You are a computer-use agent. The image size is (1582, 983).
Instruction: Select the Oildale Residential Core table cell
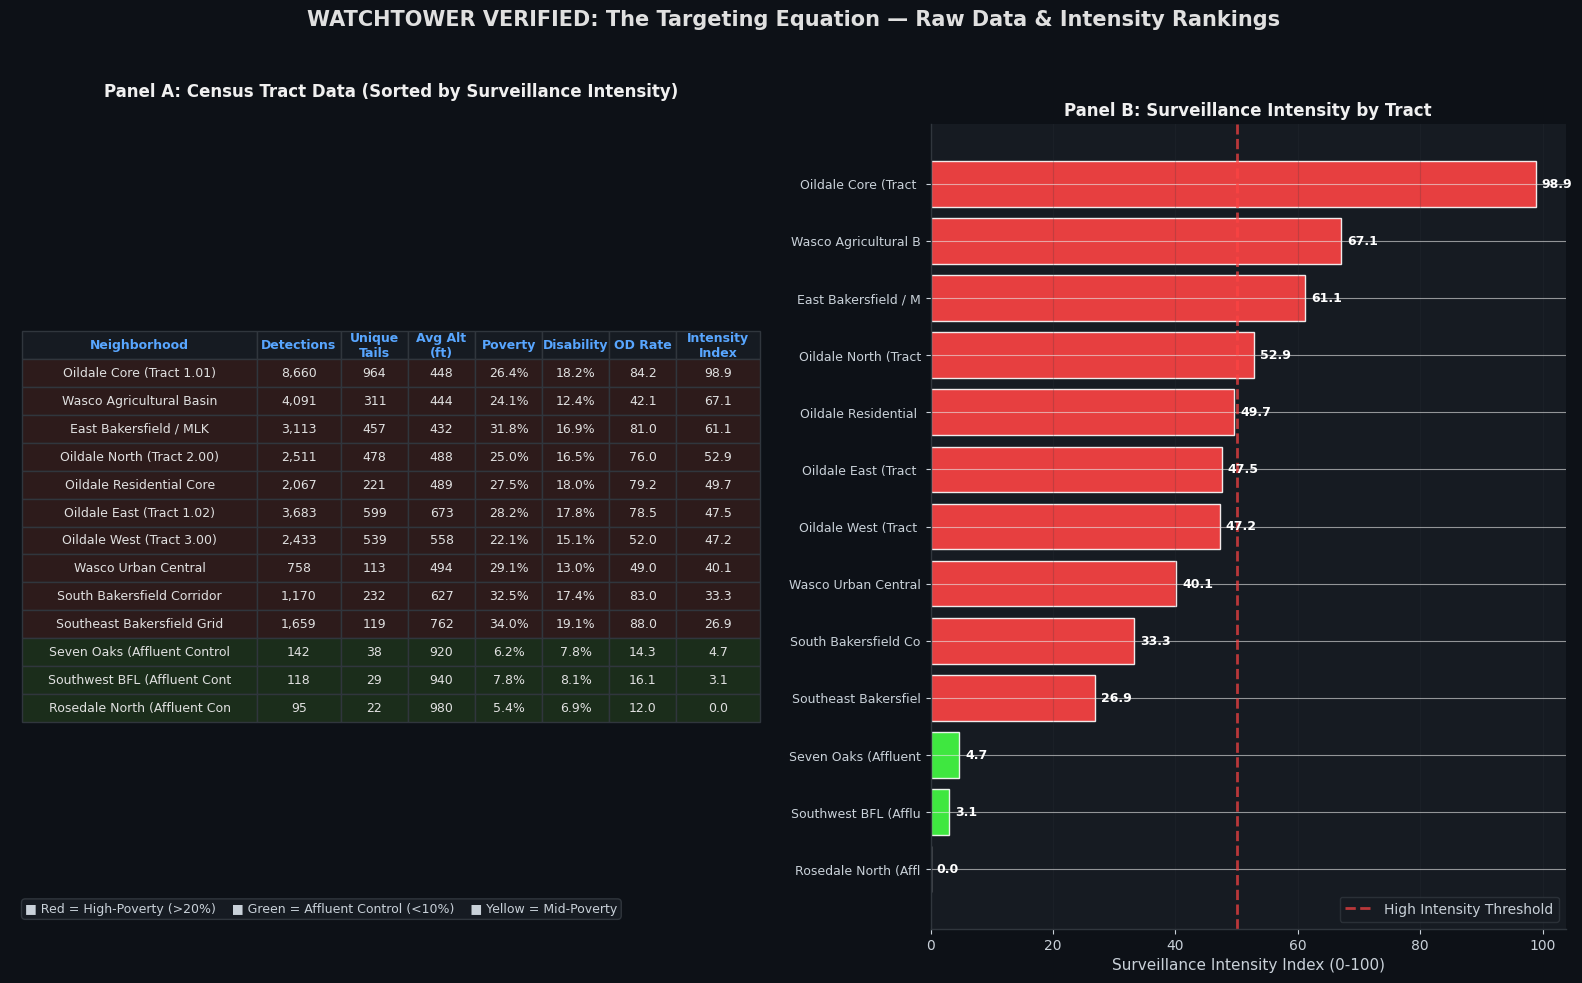139,485
